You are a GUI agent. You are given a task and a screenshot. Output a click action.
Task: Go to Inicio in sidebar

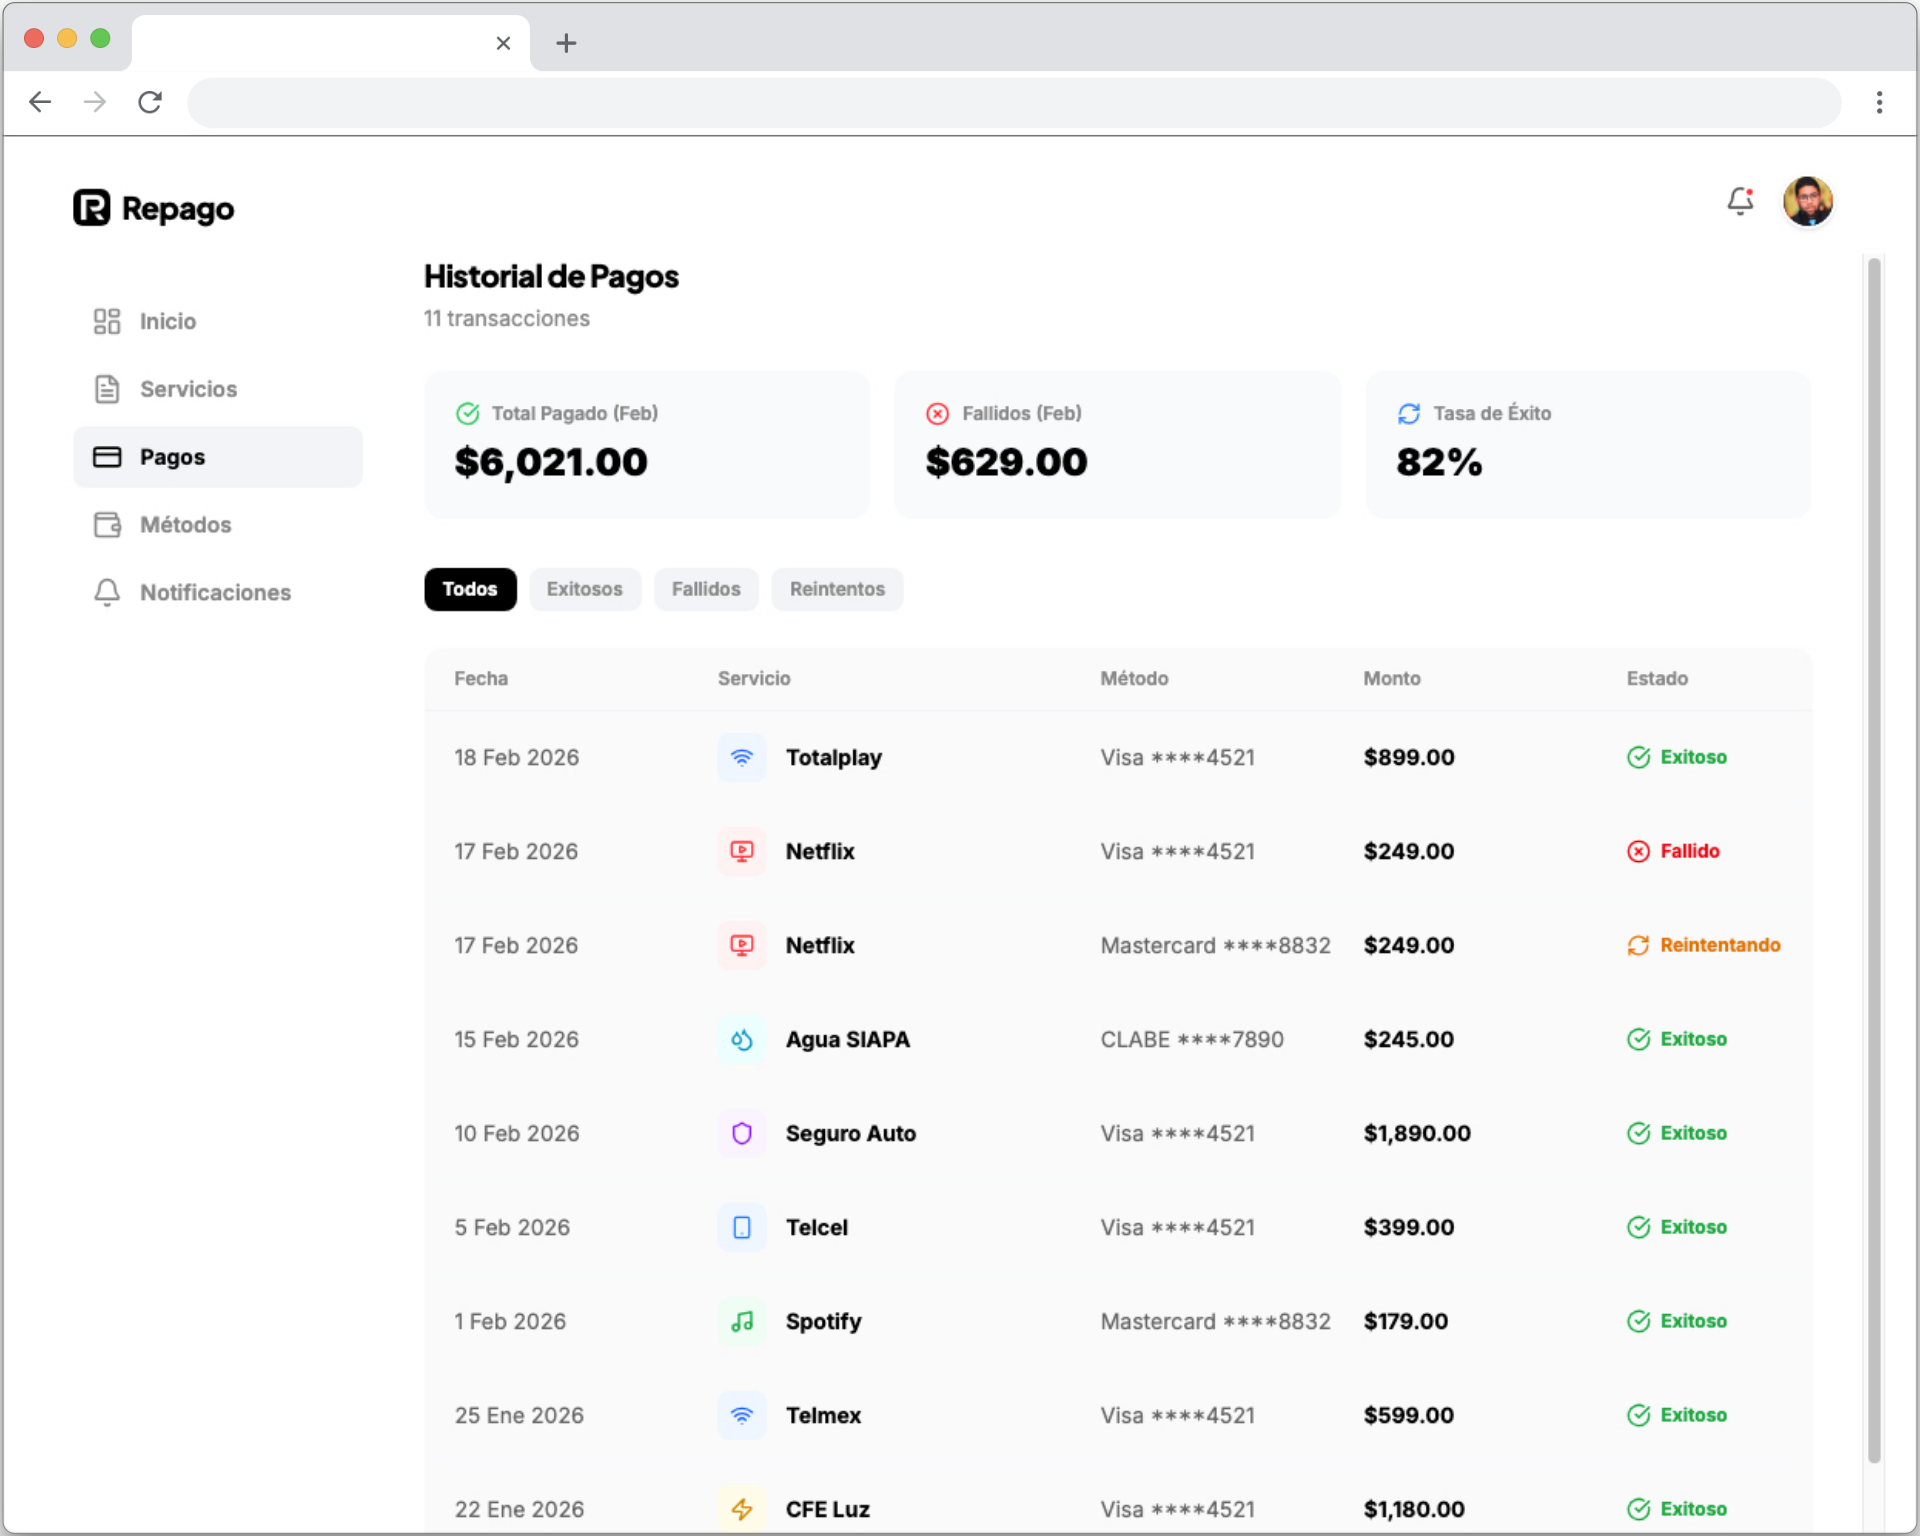coord(218,321)
